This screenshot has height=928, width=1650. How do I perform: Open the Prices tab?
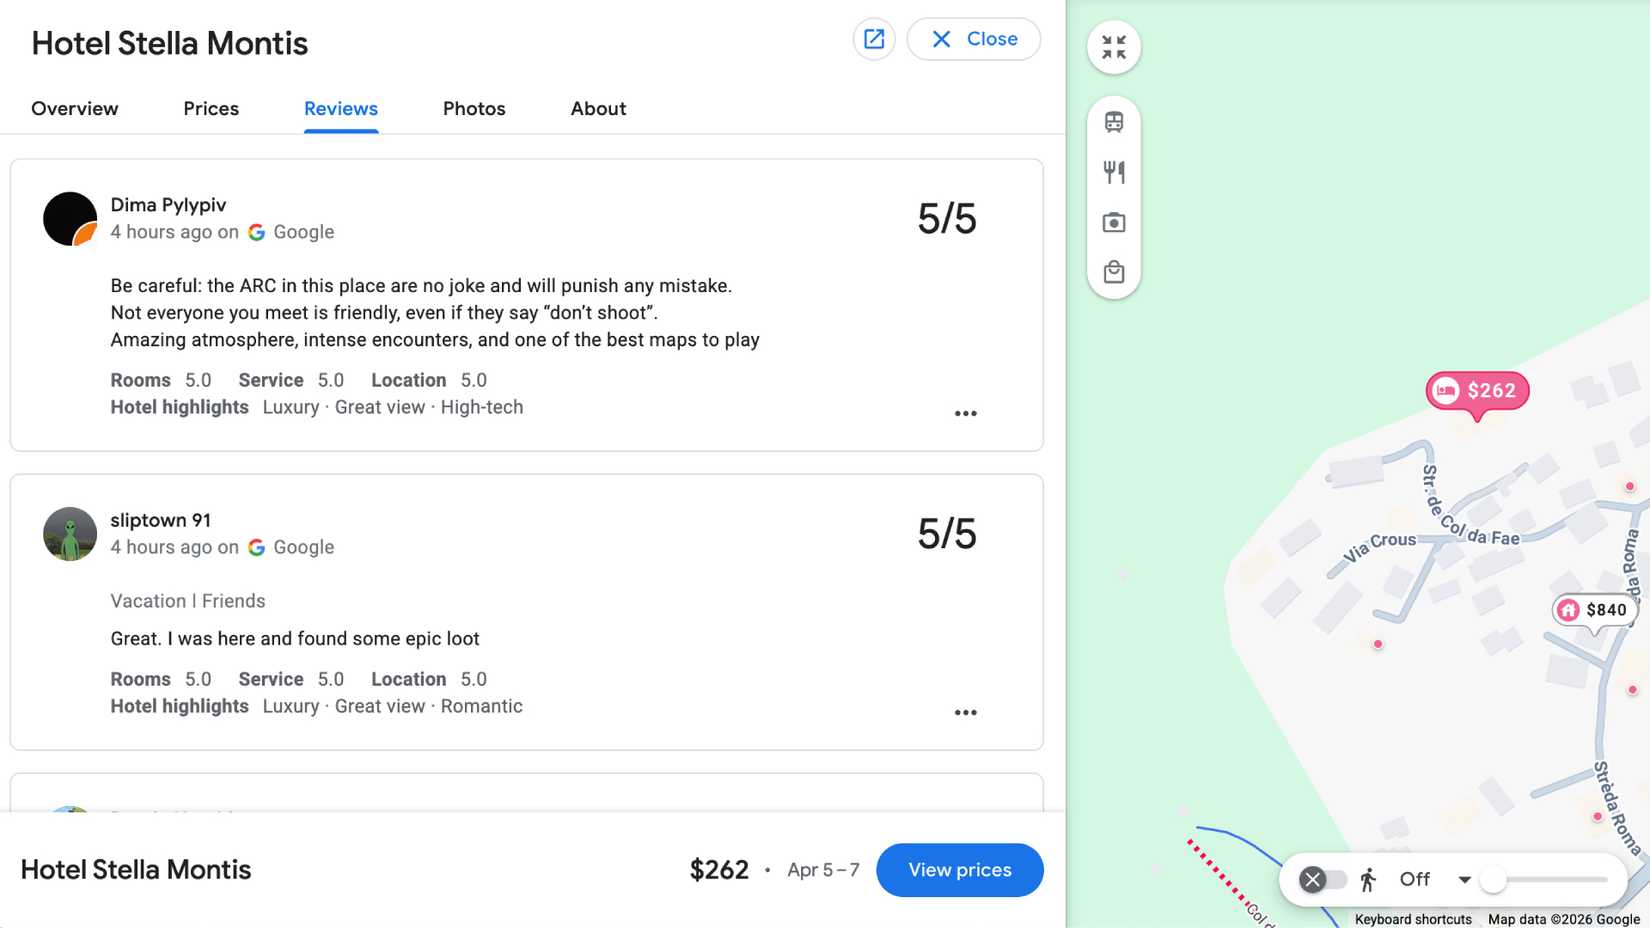coord(210,108)
